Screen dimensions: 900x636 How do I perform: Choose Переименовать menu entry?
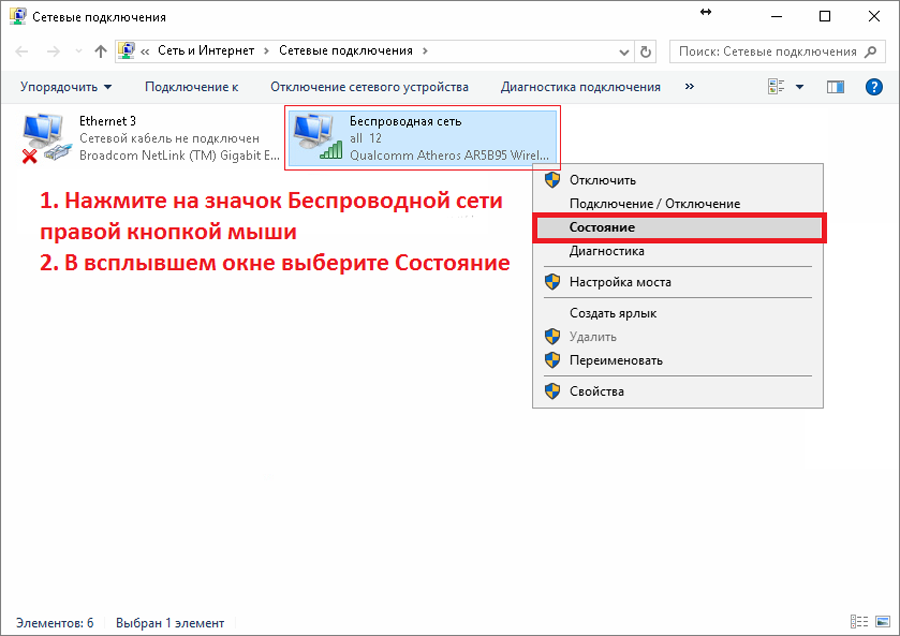(678, 360)
